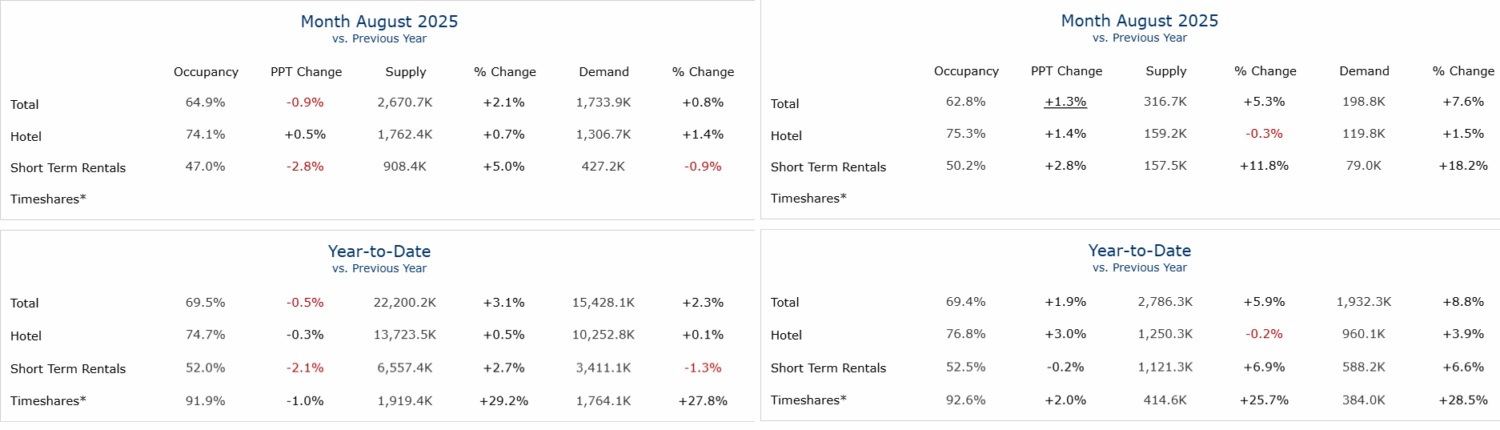Click the 15,428.1K year-to-date demand value
Viewport: 1500px width, 430px height.
coord(603,302)
